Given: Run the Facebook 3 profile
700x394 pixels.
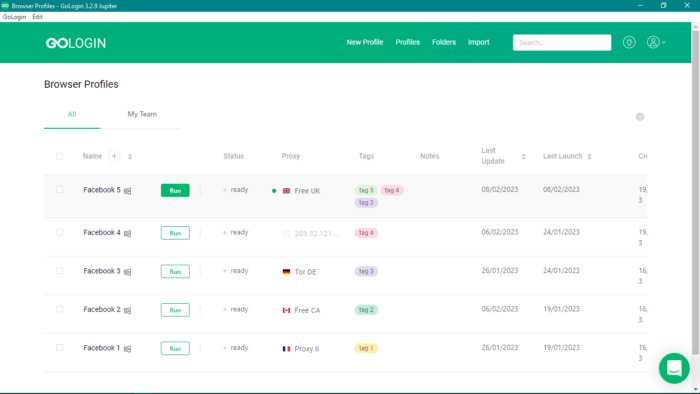Looking at the screenshot, I should click(175, 271).
